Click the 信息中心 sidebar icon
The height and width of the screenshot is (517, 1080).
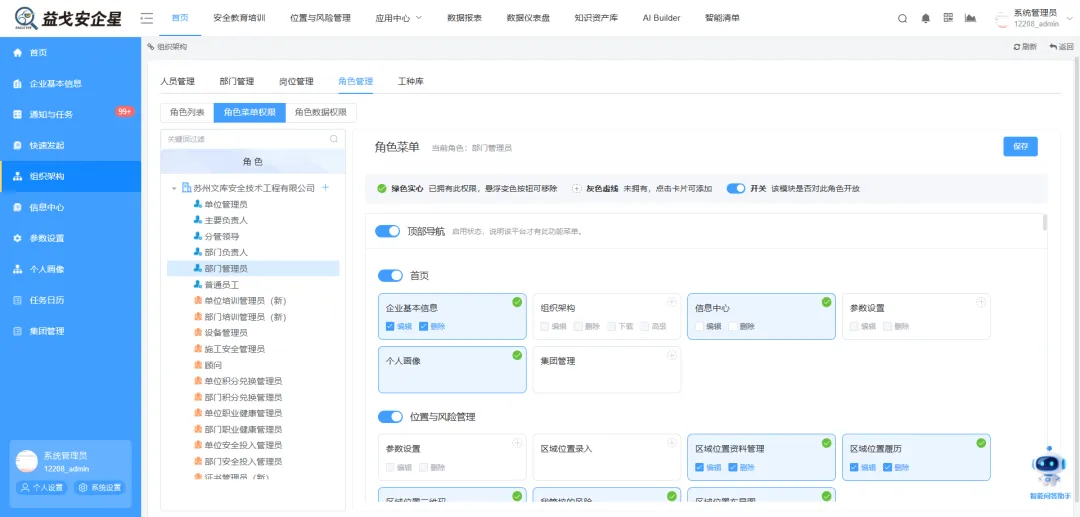[x=18, y=207]
